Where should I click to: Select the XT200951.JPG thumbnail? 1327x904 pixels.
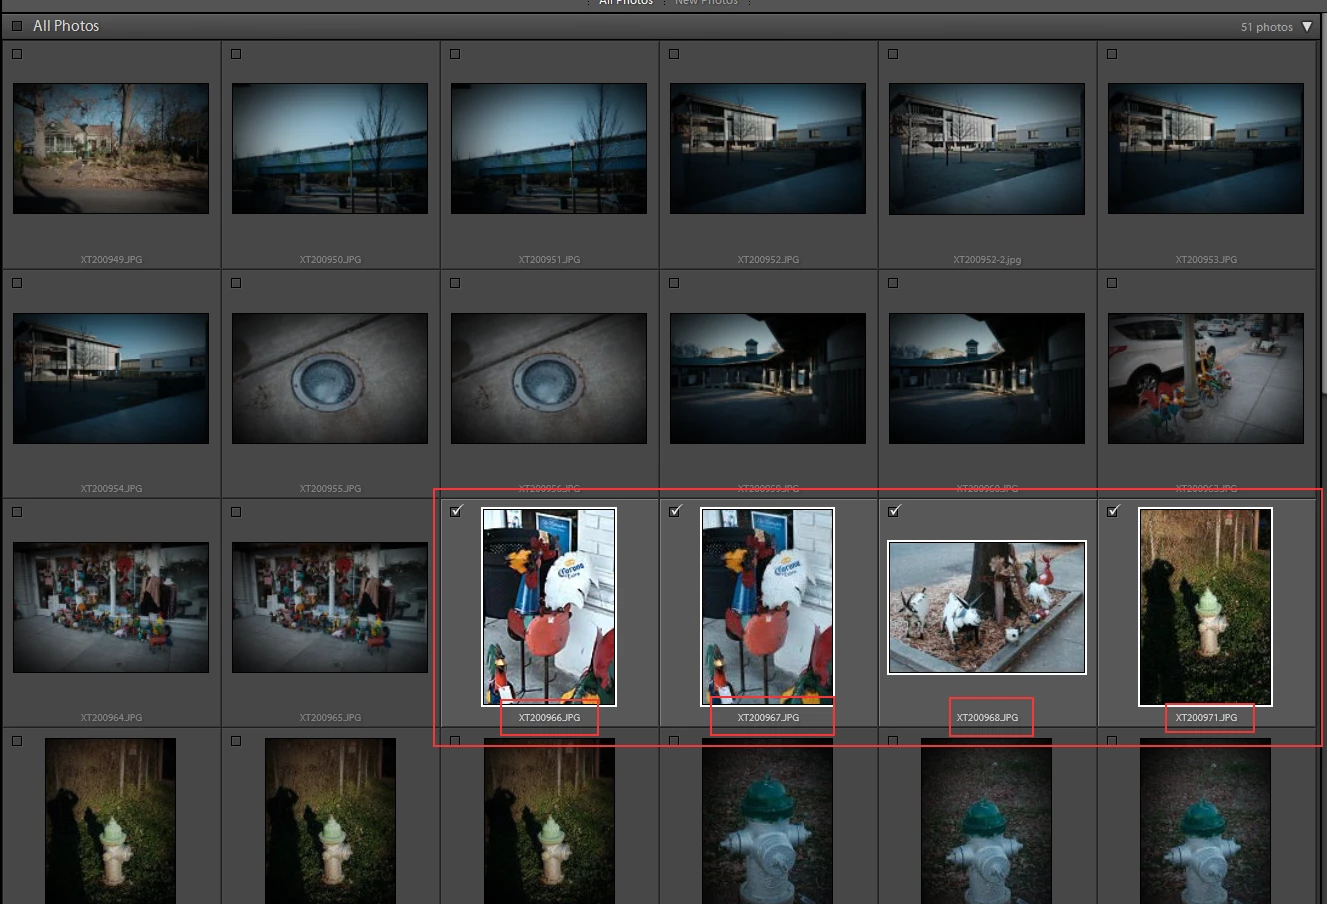pos(549,148)
